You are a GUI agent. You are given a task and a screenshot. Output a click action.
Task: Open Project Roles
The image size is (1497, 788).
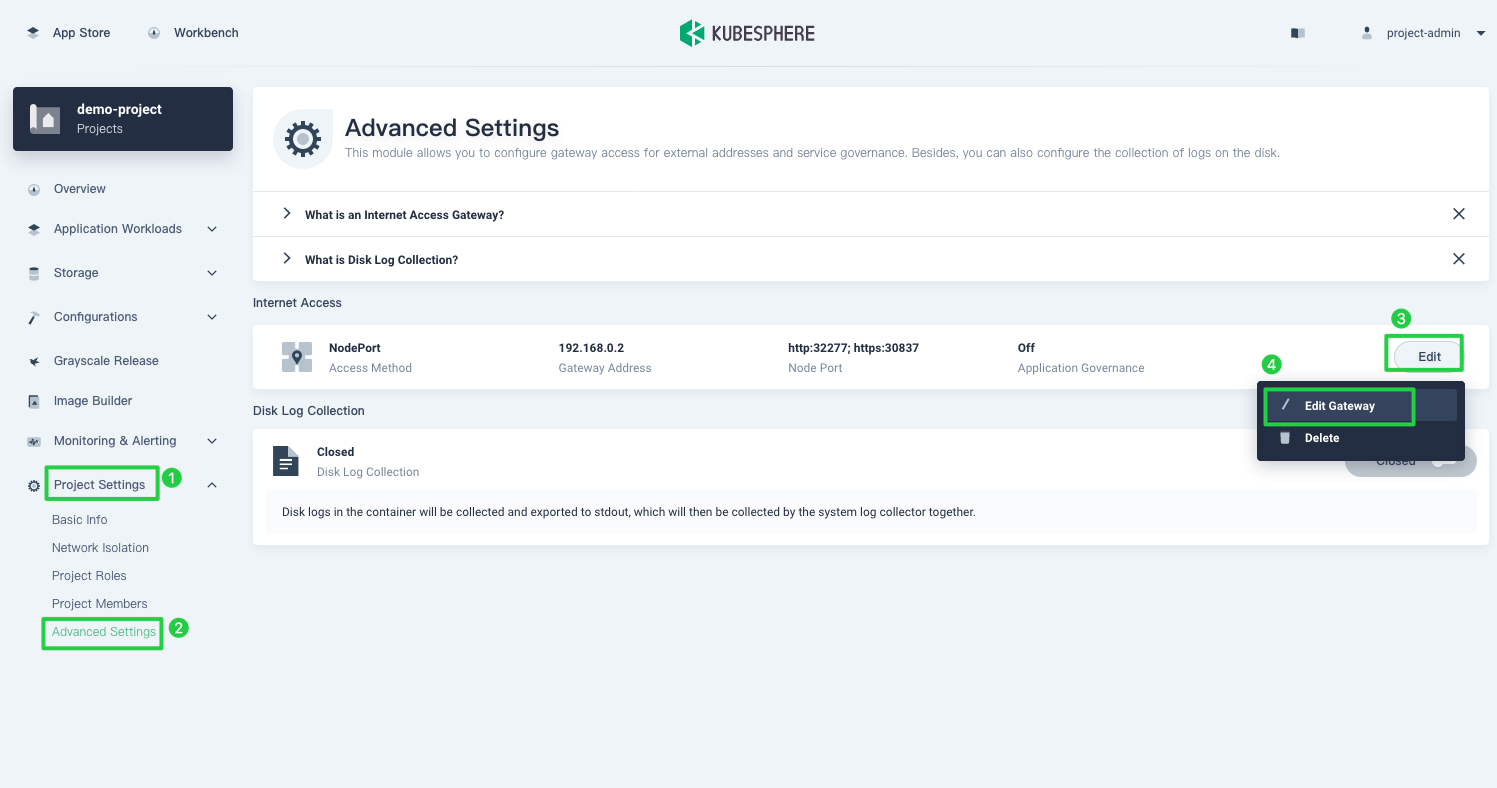89,575
